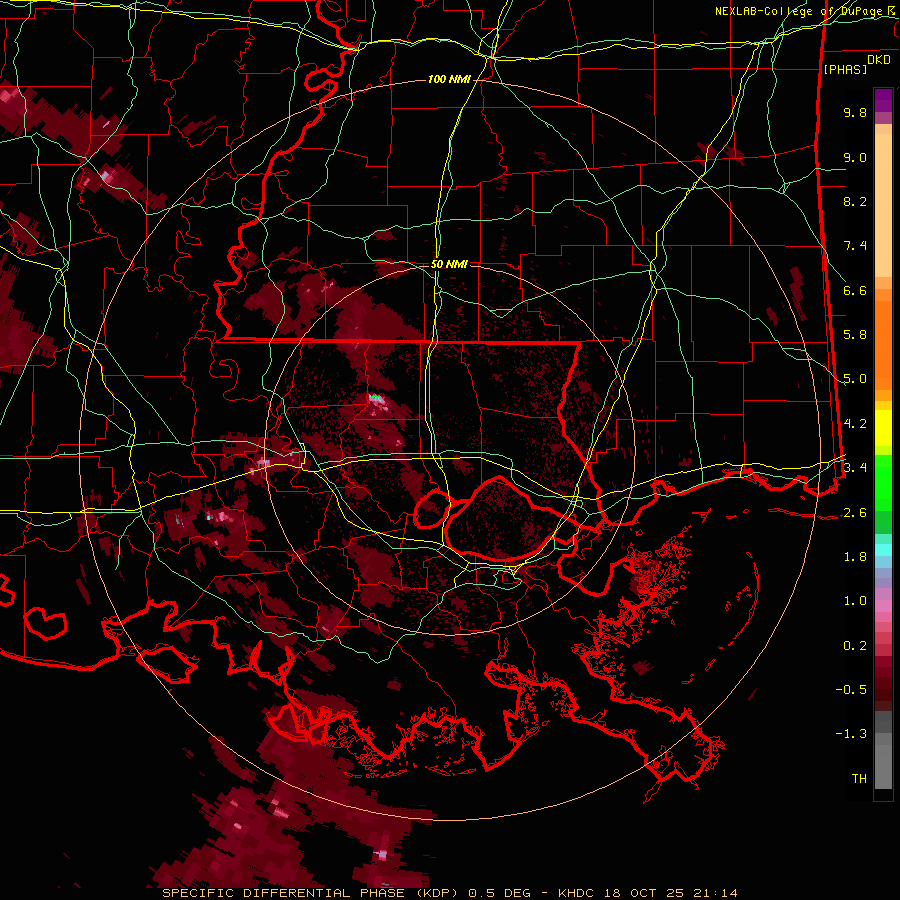This screenshot has width=900, height=900.
Task: Click the 2.6 legend value
Action: pos(855,513)
